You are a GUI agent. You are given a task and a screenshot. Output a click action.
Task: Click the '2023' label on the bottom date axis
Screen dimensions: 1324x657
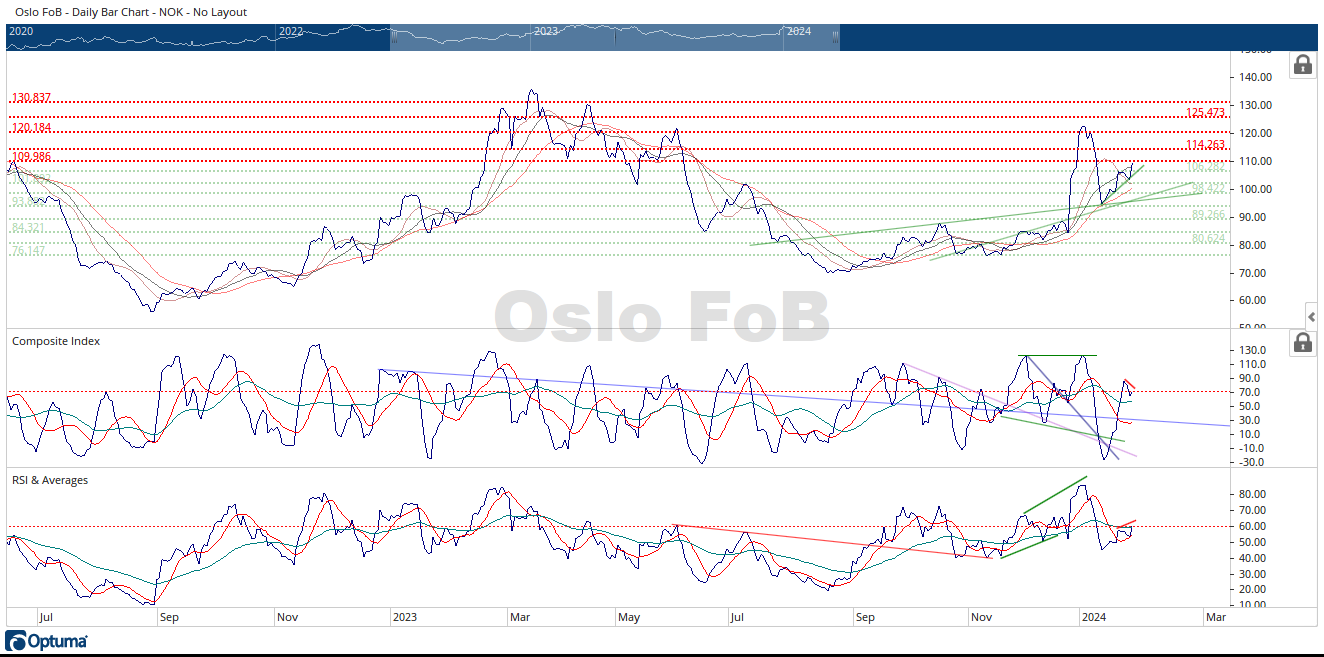click(x=404, y=617)
